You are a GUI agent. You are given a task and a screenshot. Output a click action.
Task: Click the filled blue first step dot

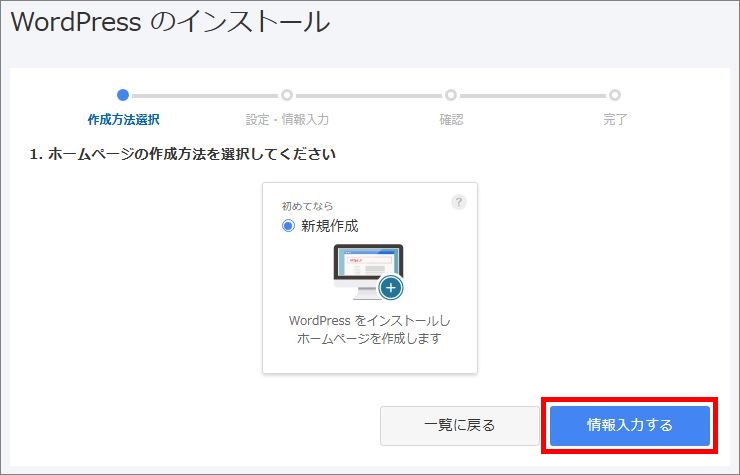click(x=123, y=95)
